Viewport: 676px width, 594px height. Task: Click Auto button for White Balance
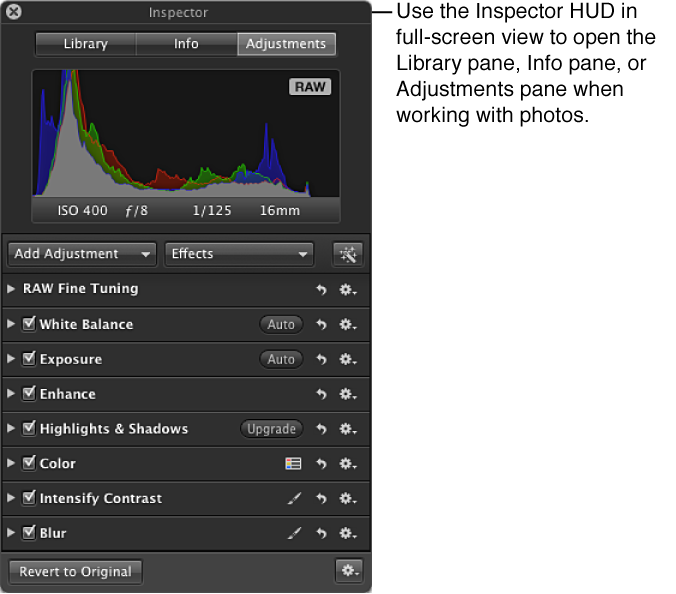[x=281, y=324]
